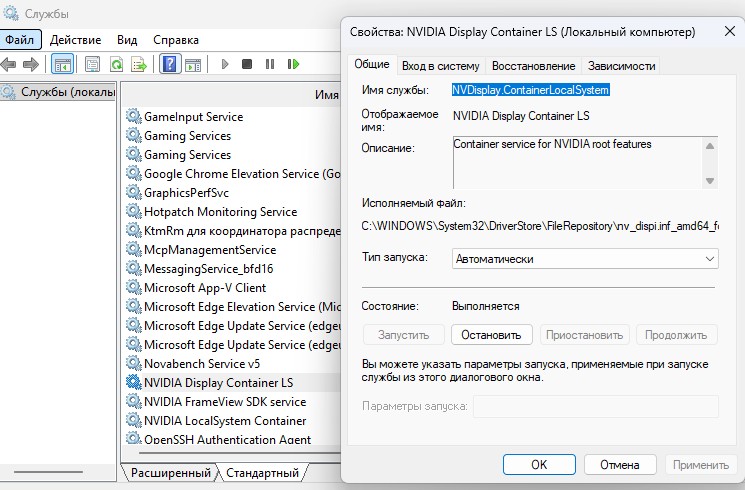The height and width of the screenshot is (490, 745).
Task: Click the gear icon next to NVIDIA FrameView SDK service
Action: click(134, 402)
